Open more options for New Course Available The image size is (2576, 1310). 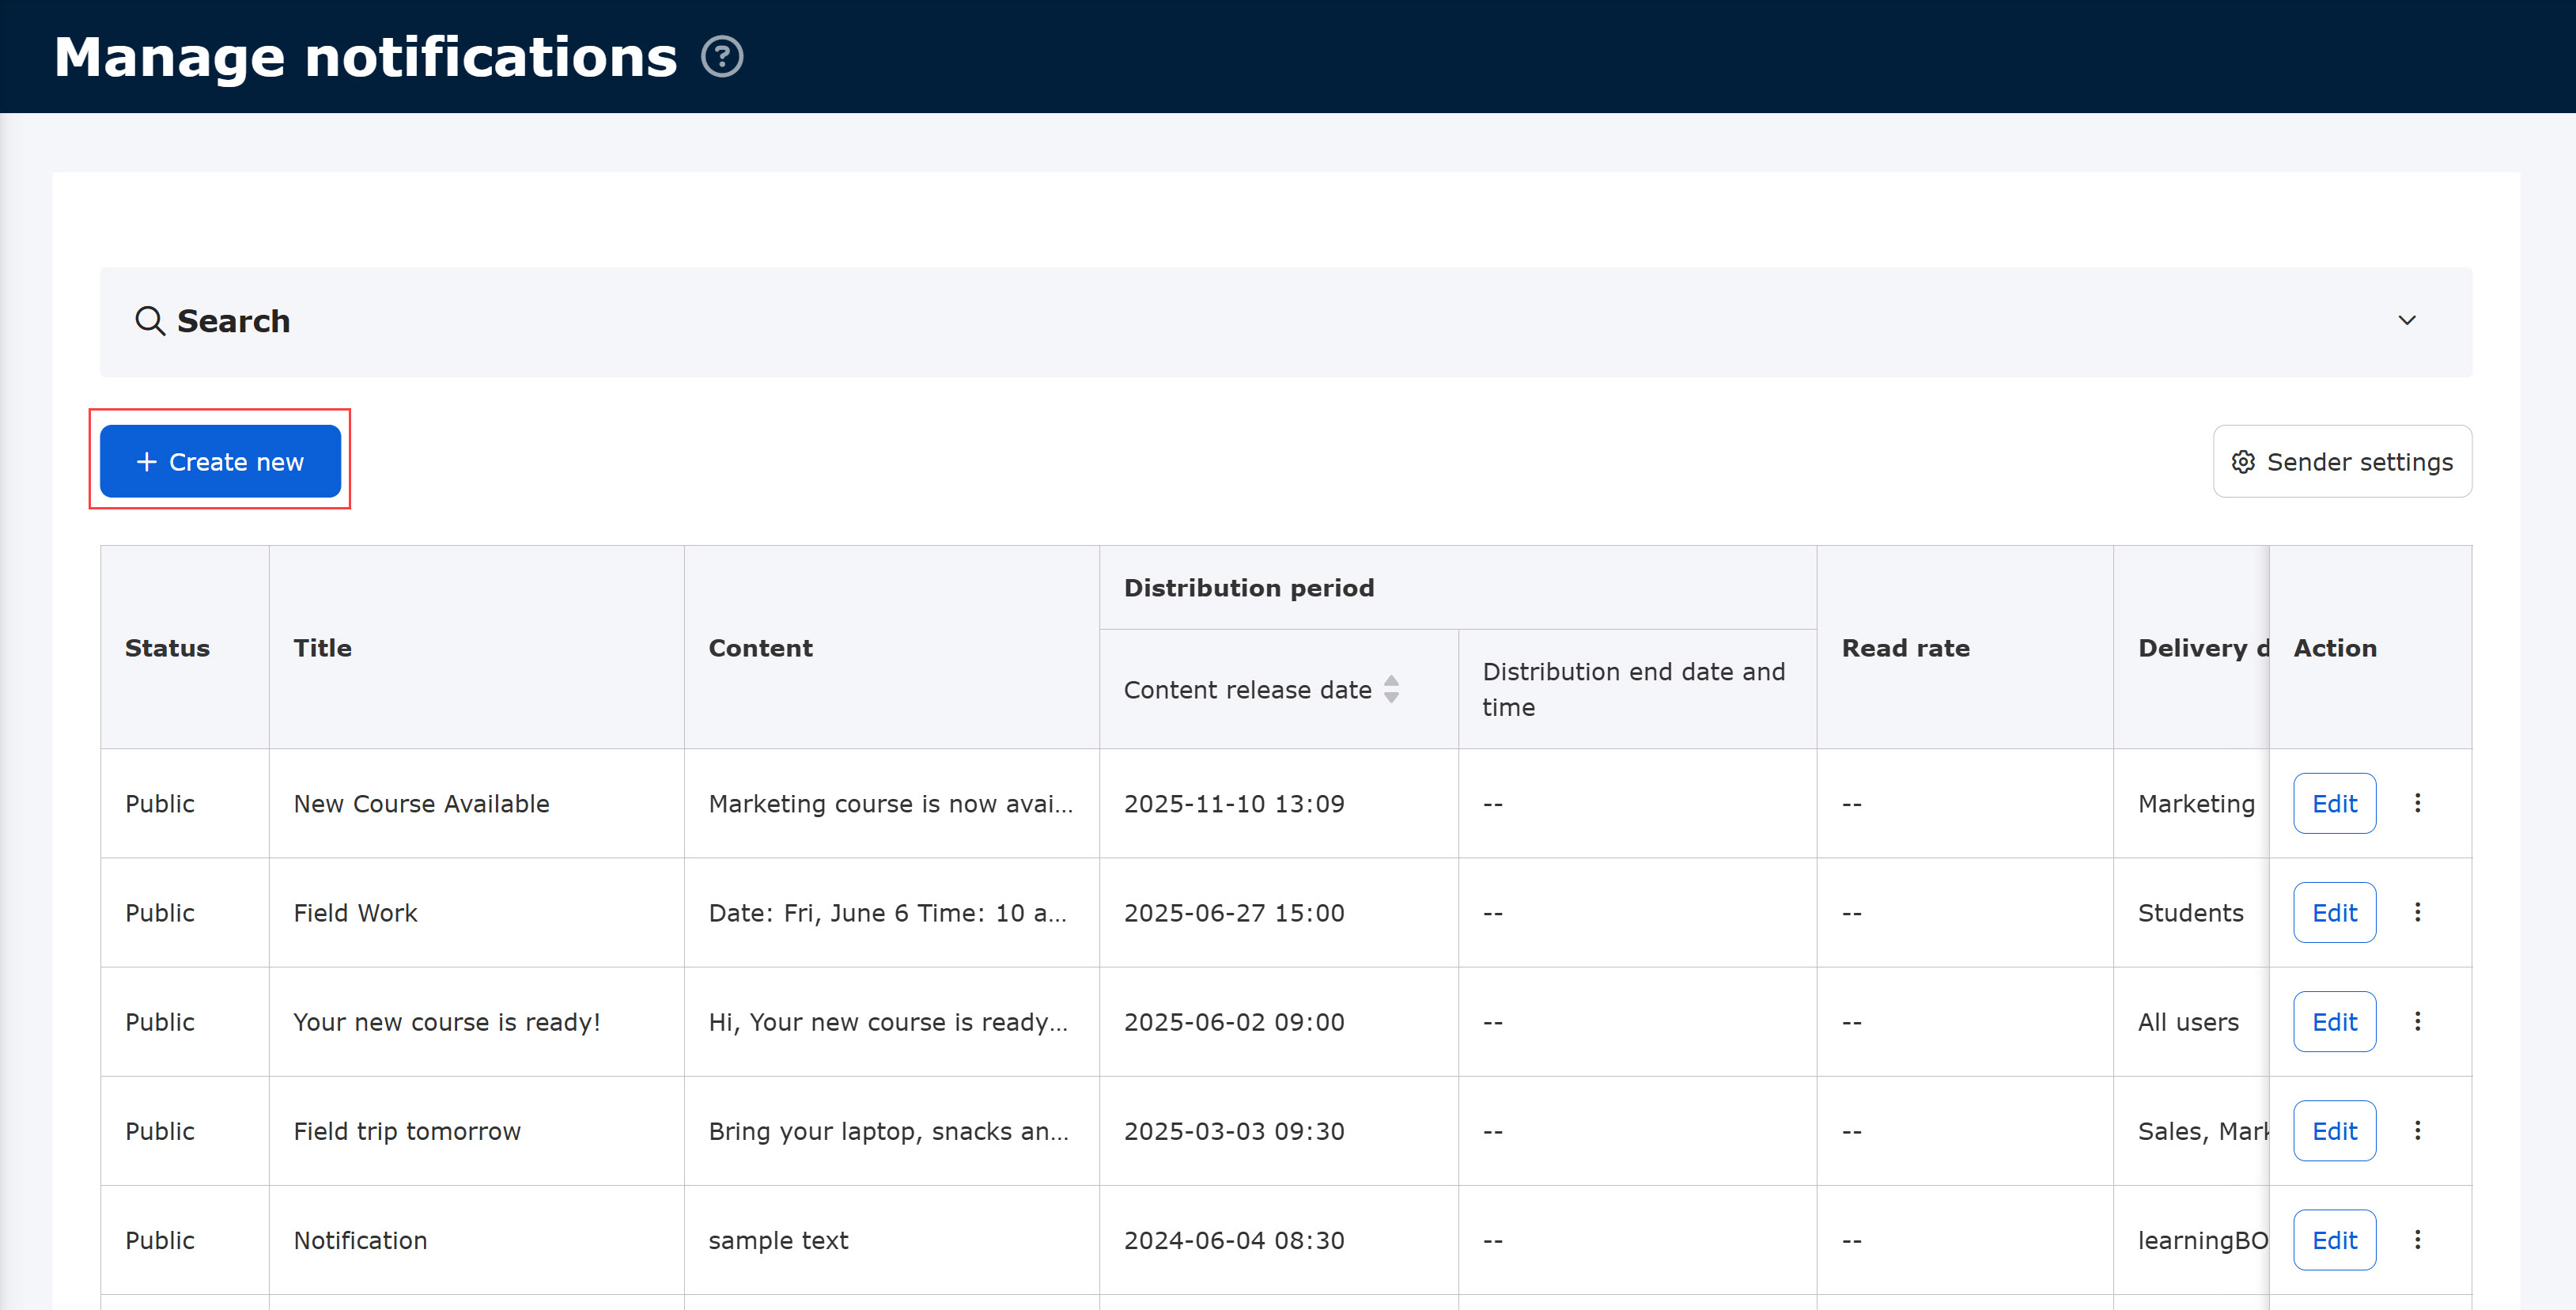click(2417, 803)
